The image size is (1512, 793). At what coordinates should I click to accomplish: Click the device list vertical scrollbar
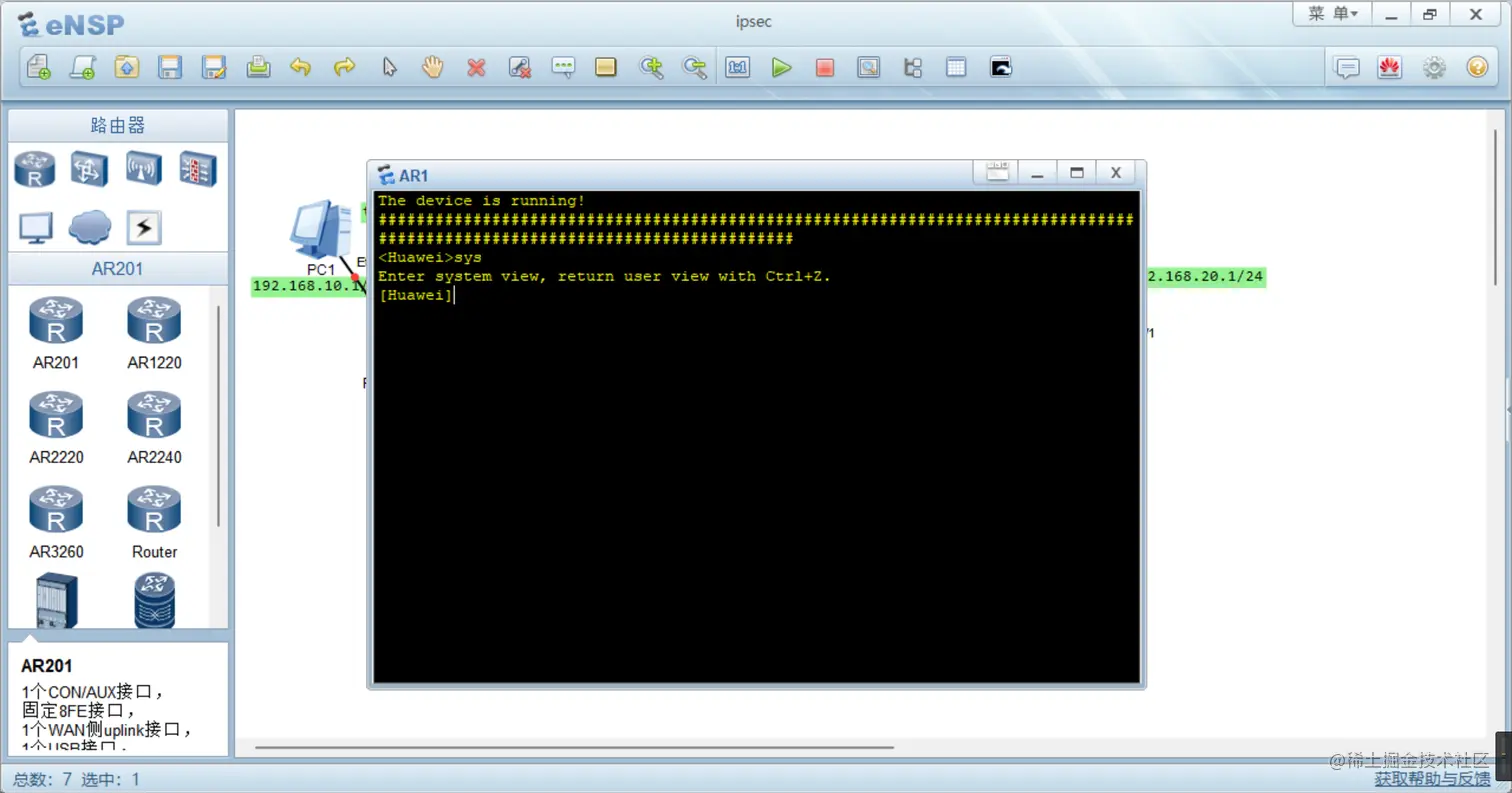pyautogui.click(x=219, y=414)
